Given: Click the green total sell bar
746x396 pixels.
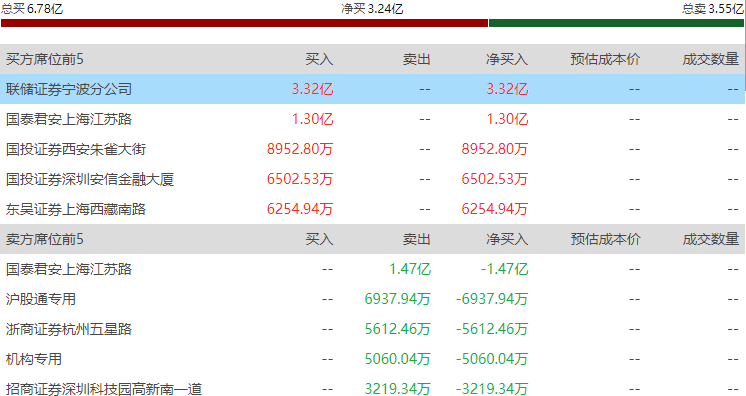Looking at the screenshot, I should click(616, 23).
